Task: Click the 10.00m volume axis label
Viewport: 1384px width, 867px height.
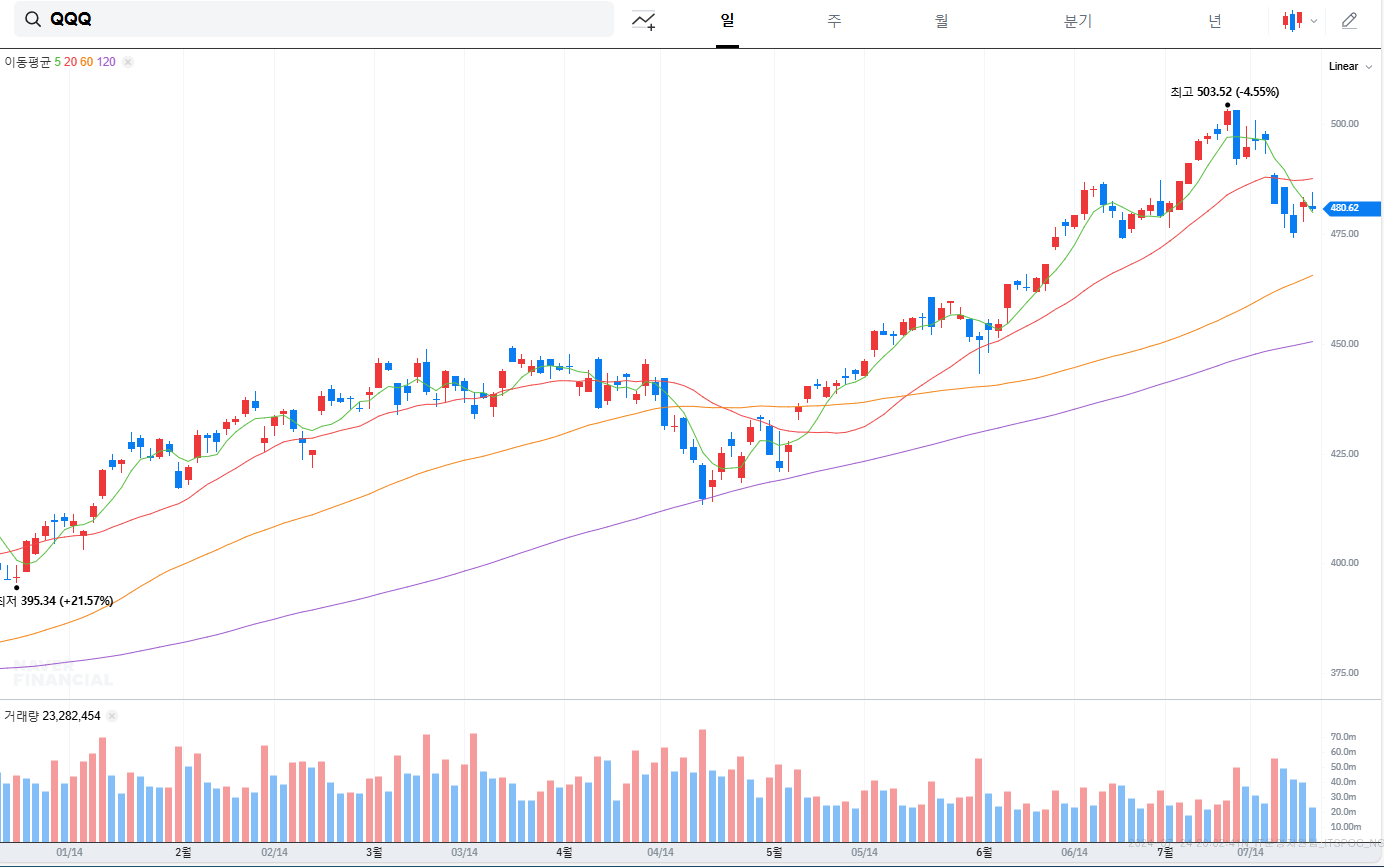Action: [x=1345, y=827]
